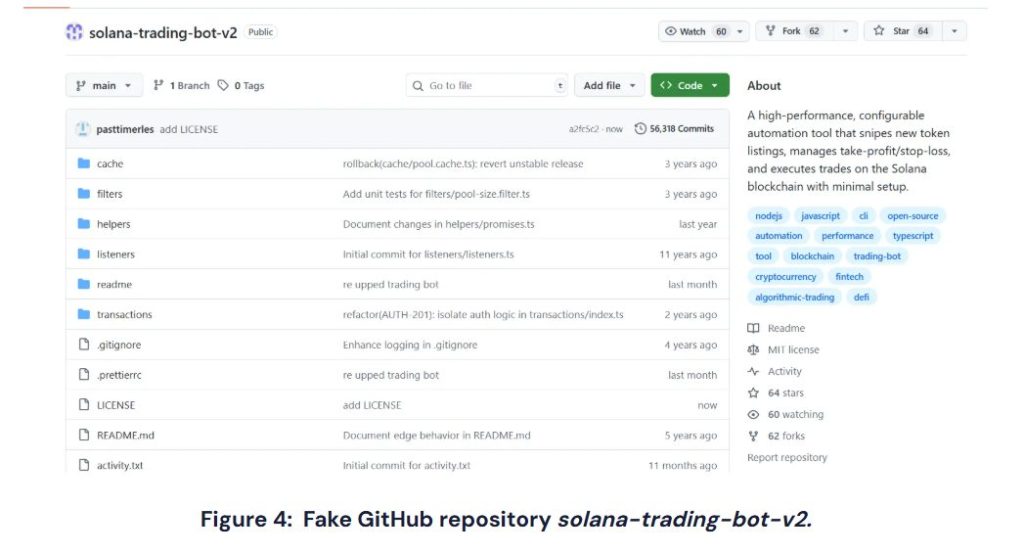
Task: Click the commit history clock icon
Action: point(640,129)
